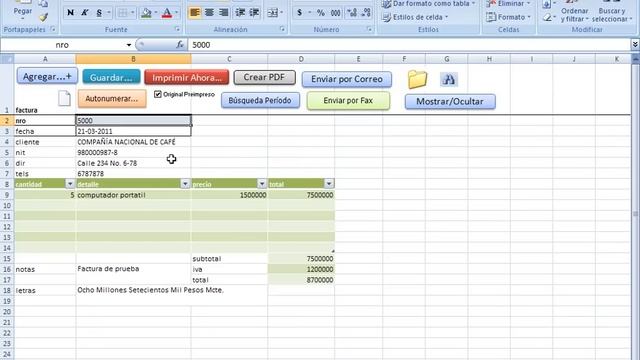Image resolution: width=640 pixels, height=360 pixels.
Task: Select cell 'computador portatil'
Action: point(133,195)
